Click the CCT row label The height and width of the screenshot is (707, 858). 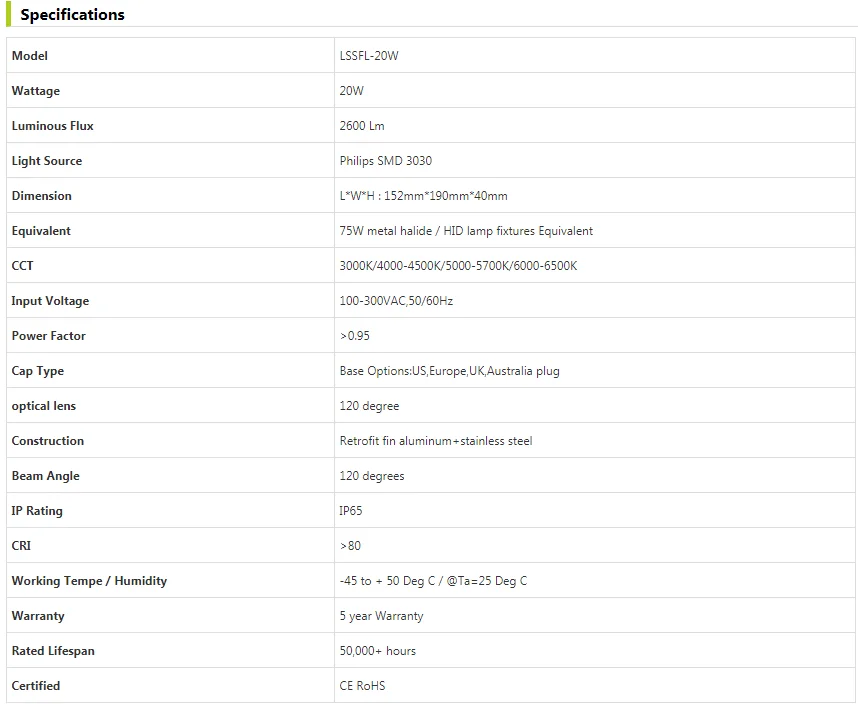tap(23, 266)
